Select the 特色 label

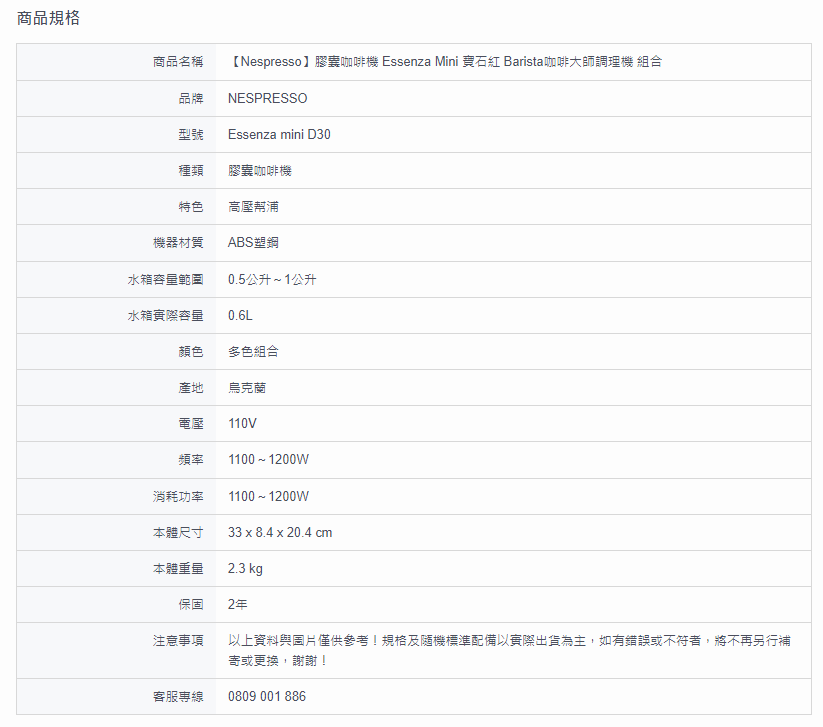[x=191, y=207]
